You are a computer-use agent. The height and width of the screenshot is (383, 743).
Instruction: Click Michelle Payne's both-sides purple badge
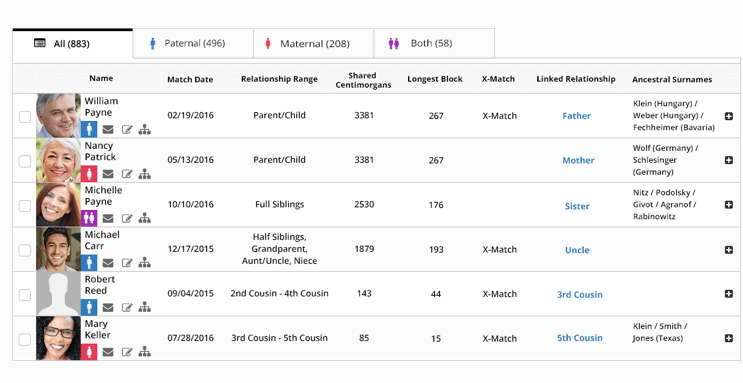coord(89,219)
